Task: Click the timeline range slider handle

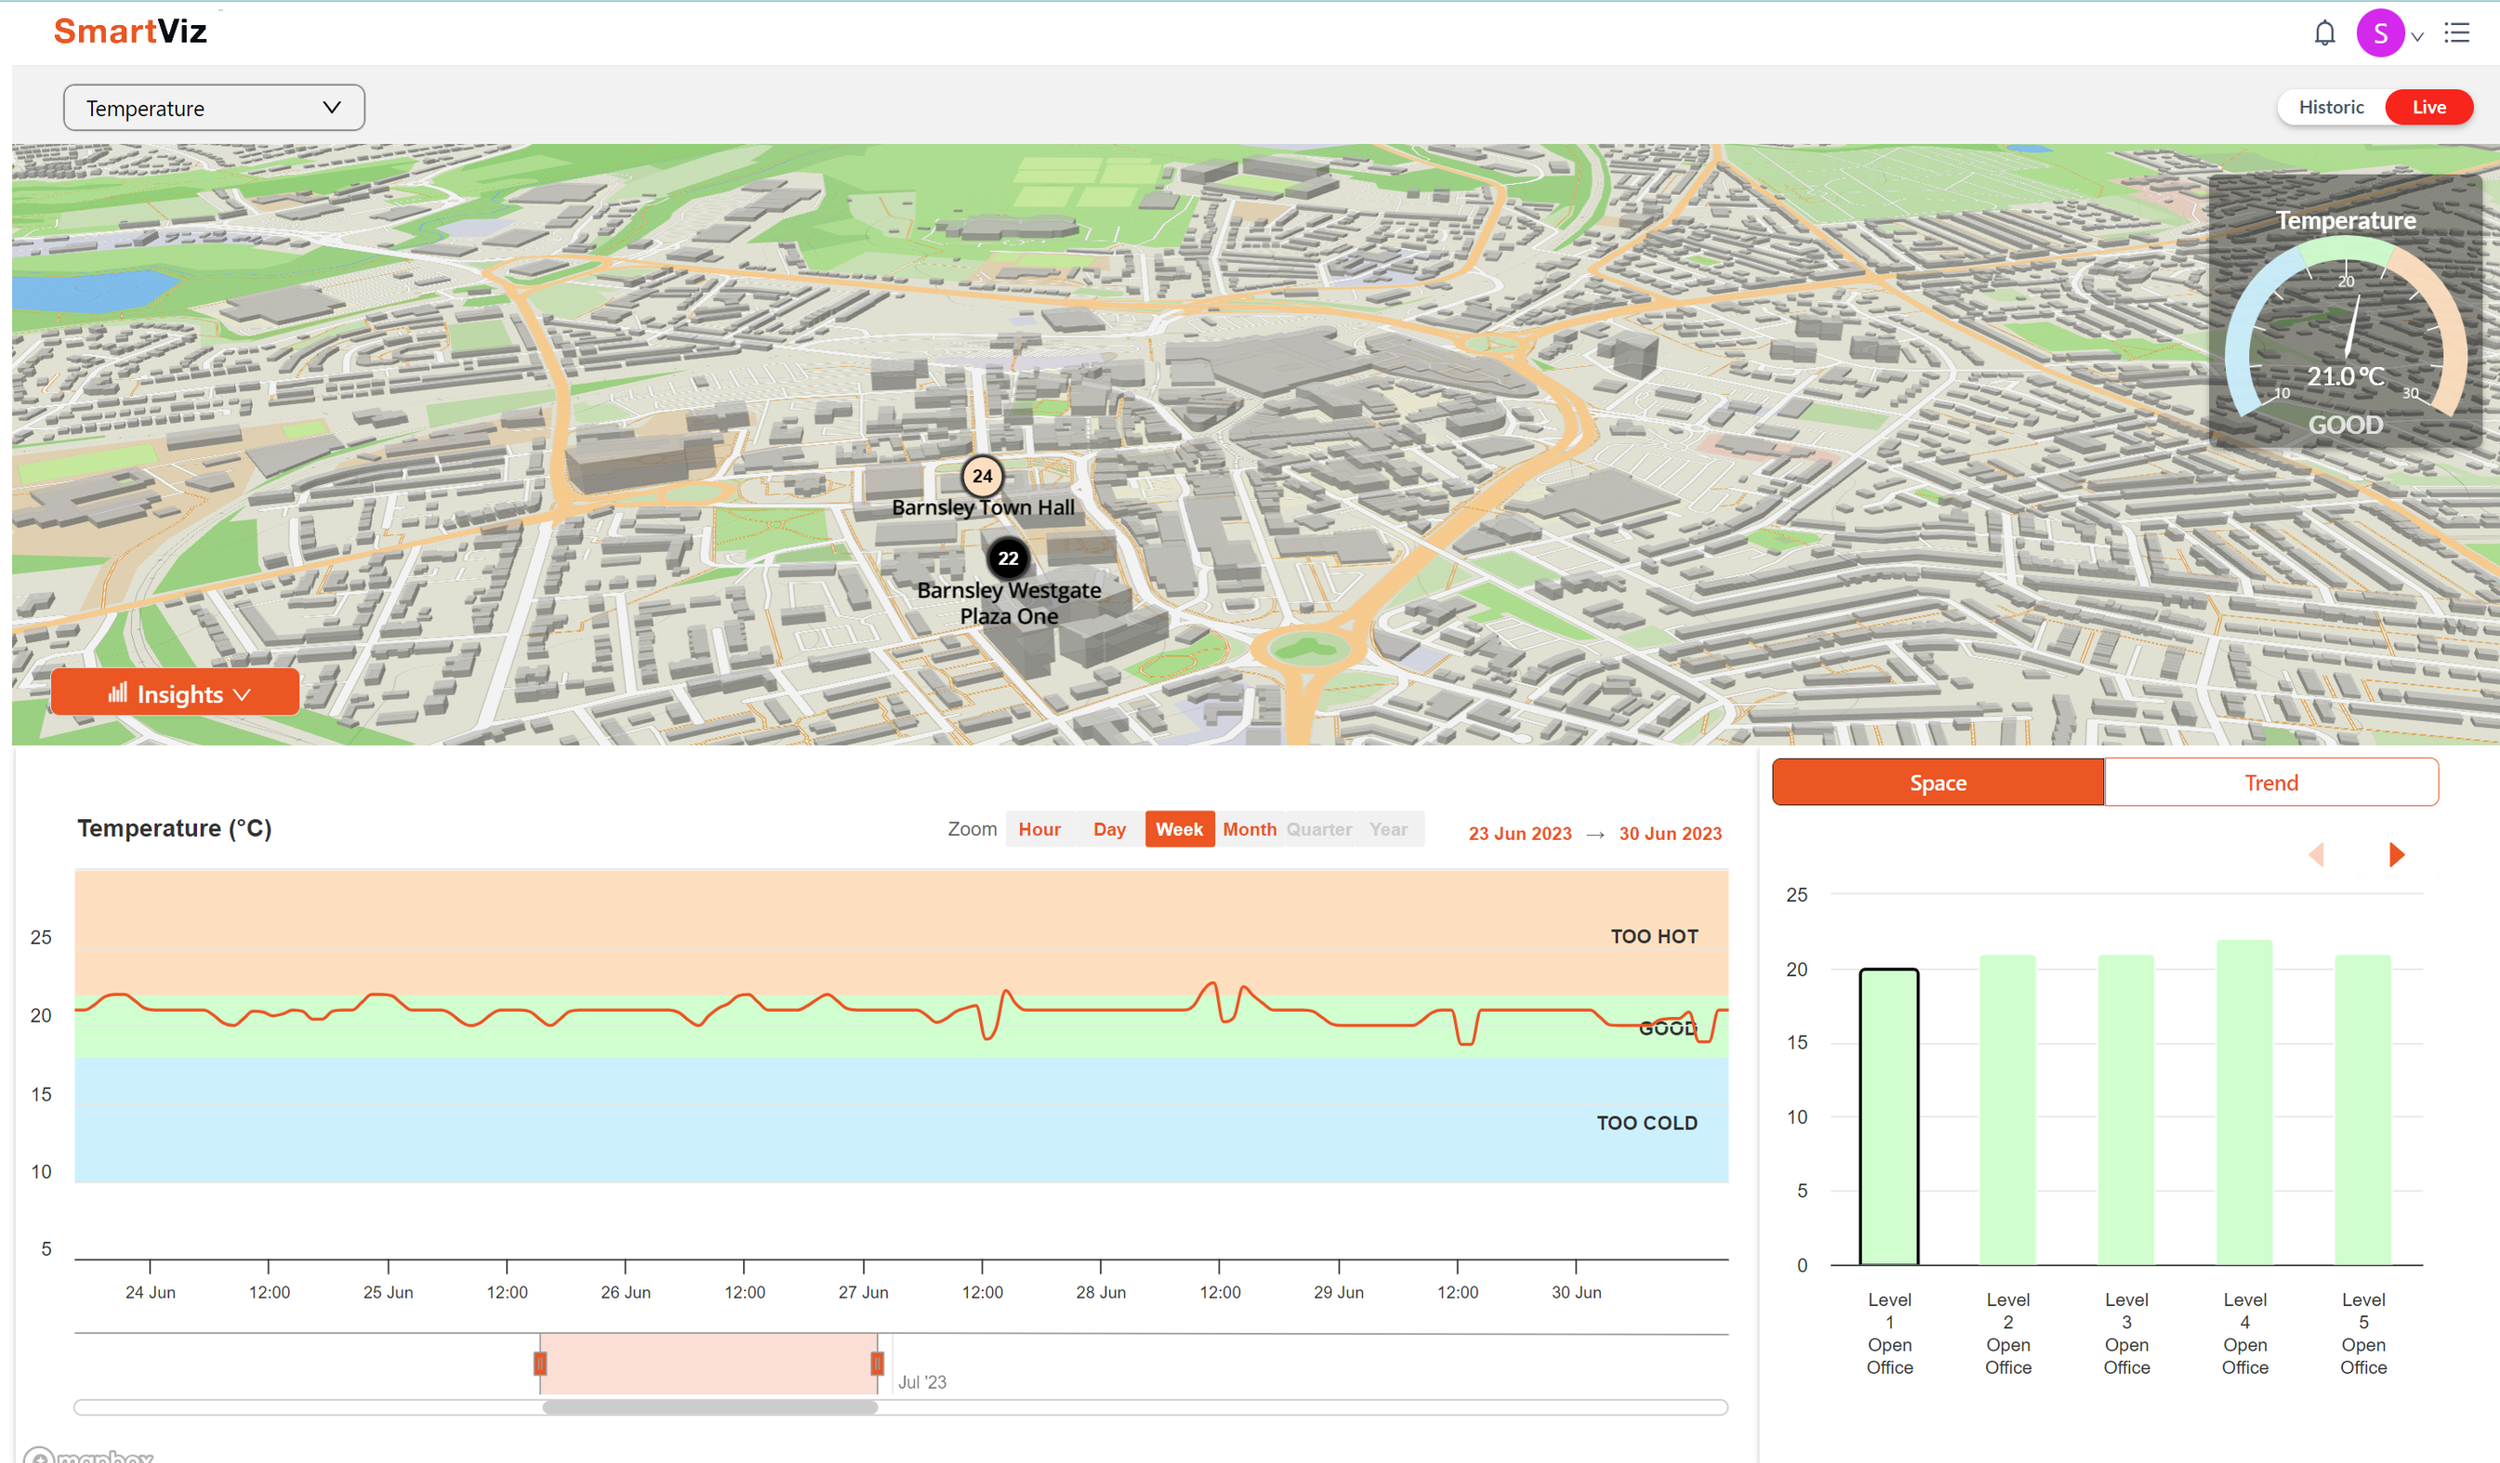Action: [x=540, y=1362]
